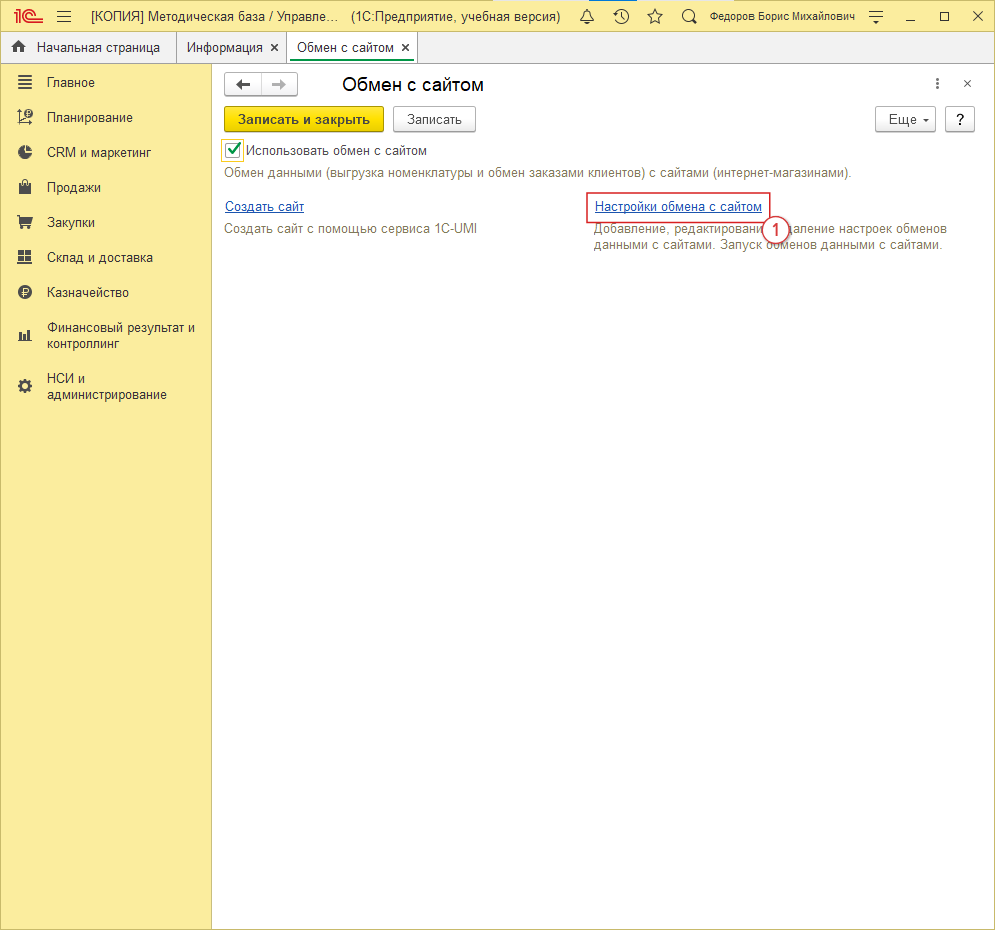Open the three-dot form options

coord(937,84)
